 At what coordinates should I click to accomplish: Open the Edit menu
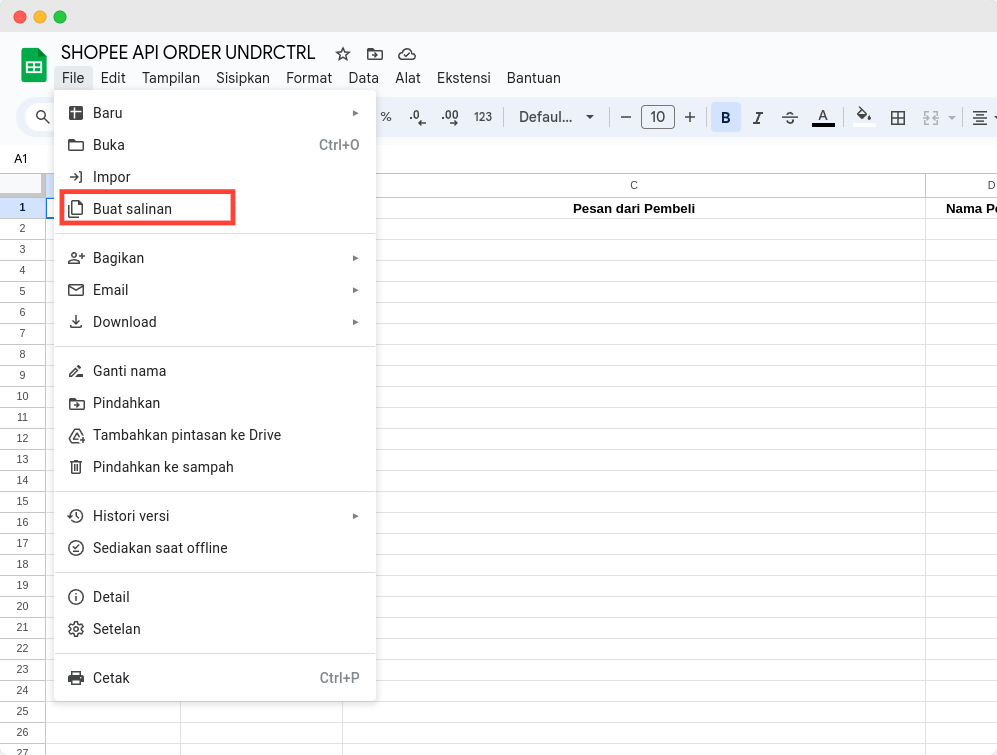113,78
